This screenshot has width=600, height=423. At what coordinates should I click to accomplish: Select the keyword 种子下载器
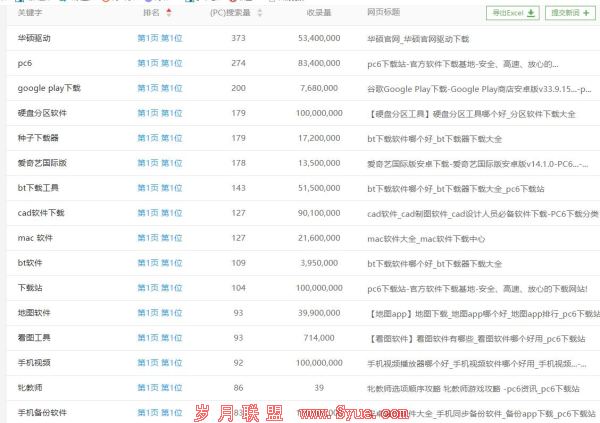(38, 138)
